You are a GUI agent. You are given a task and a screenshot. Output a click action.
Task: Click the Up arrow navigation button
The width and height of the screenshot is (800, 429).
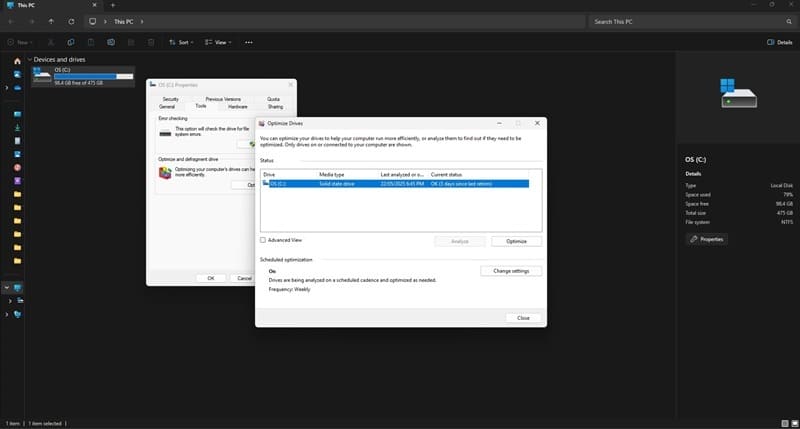tap(51, 21)
